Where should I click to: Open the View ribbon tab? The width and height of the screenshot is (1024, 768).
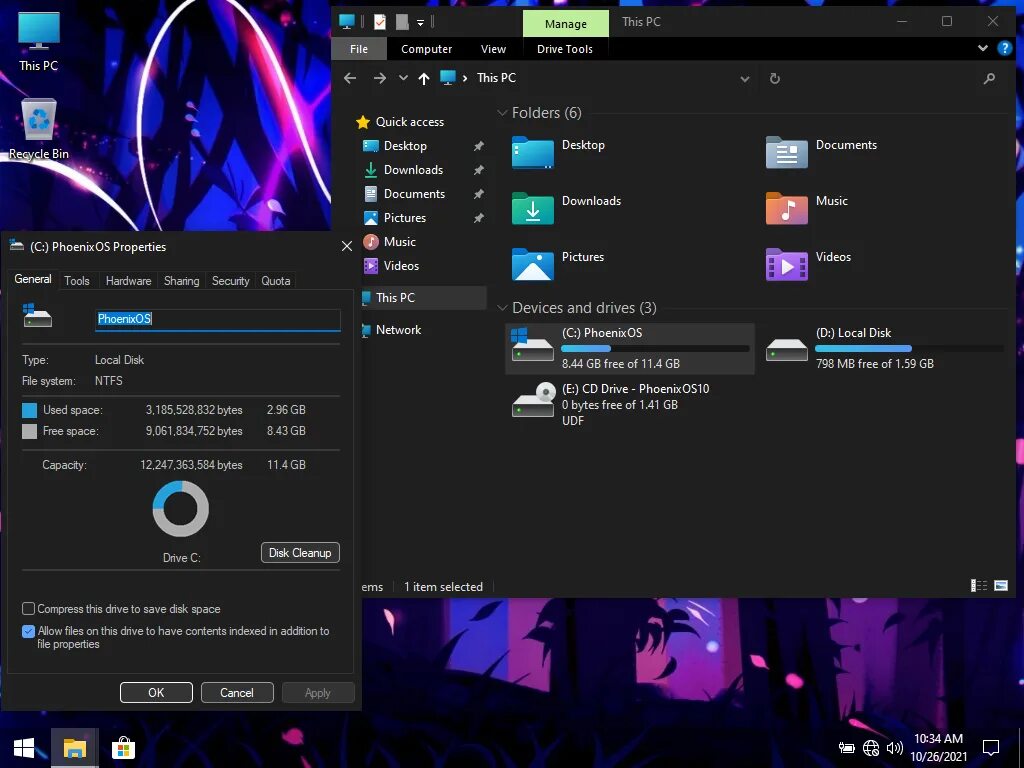click(493, 49)
